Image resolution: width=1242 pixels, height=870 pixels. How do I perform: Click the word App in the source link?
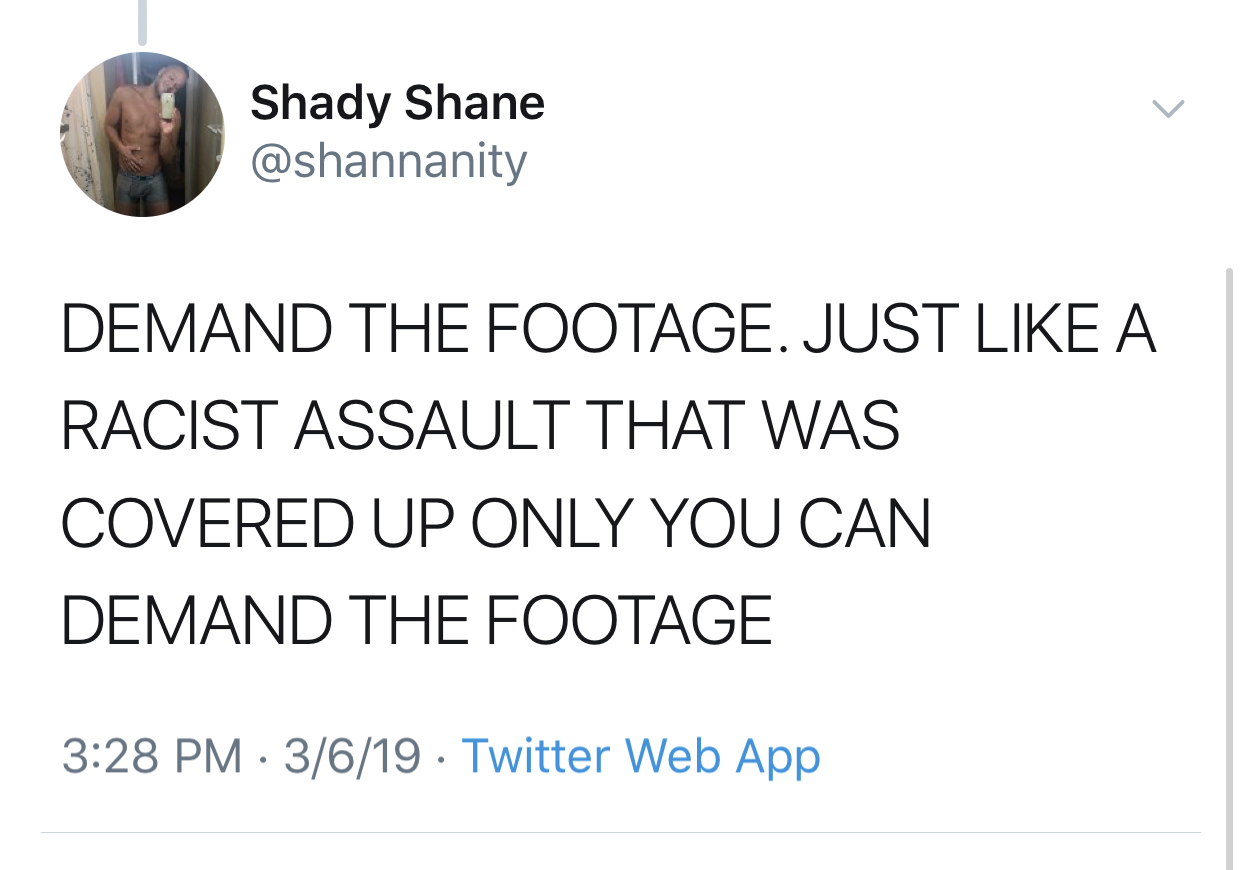(778, 758)
